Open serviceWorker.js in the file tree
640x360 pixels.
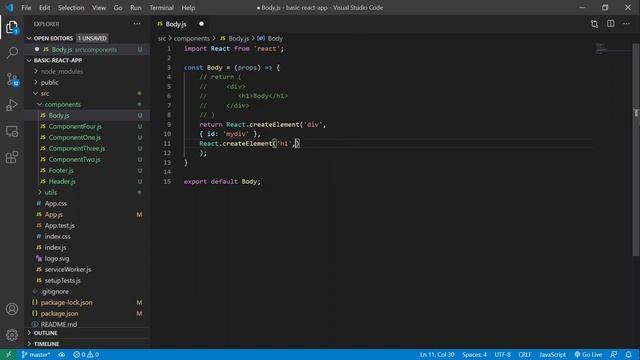68,269
